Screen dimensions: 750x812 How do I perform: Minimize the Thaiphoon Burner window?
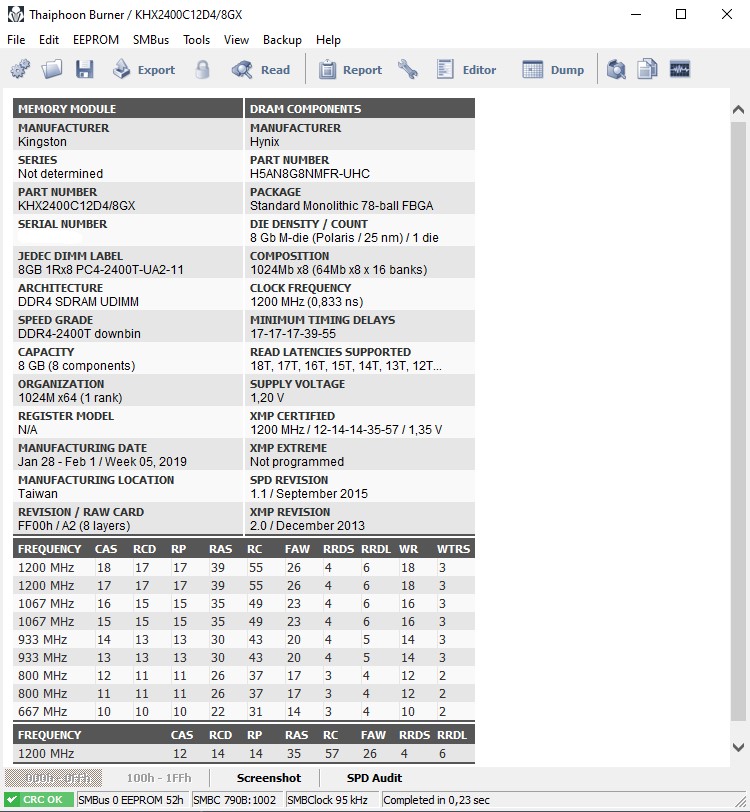tap(636, 14)
